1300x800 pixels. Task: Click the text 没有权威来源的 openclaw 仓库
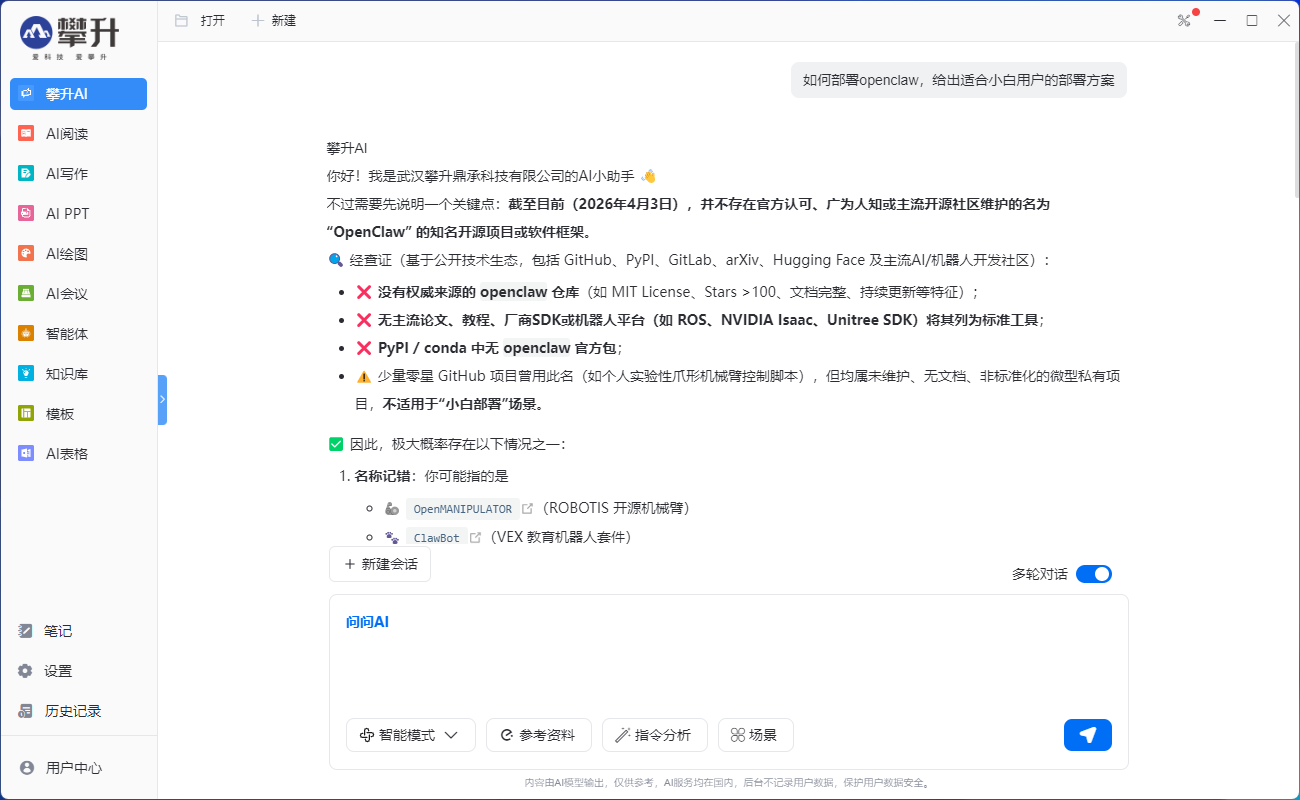(478, 292)
